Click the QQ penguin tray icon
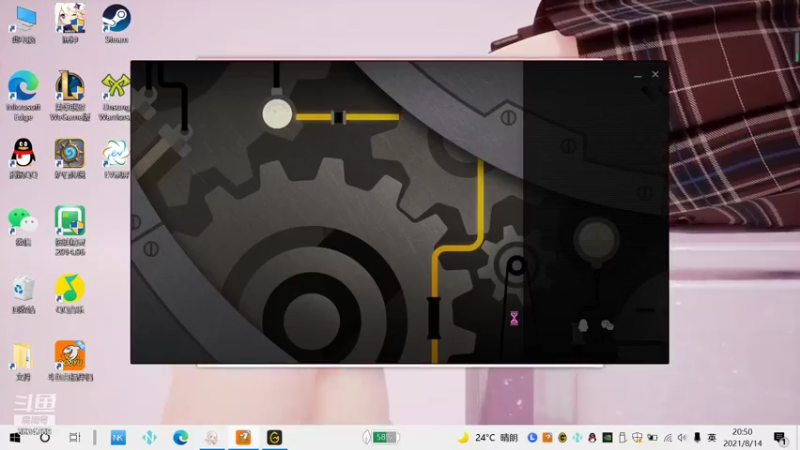Image resolution: width=800 pixels, height=450 pixels. pyautogui.click(x=592, y=438)
